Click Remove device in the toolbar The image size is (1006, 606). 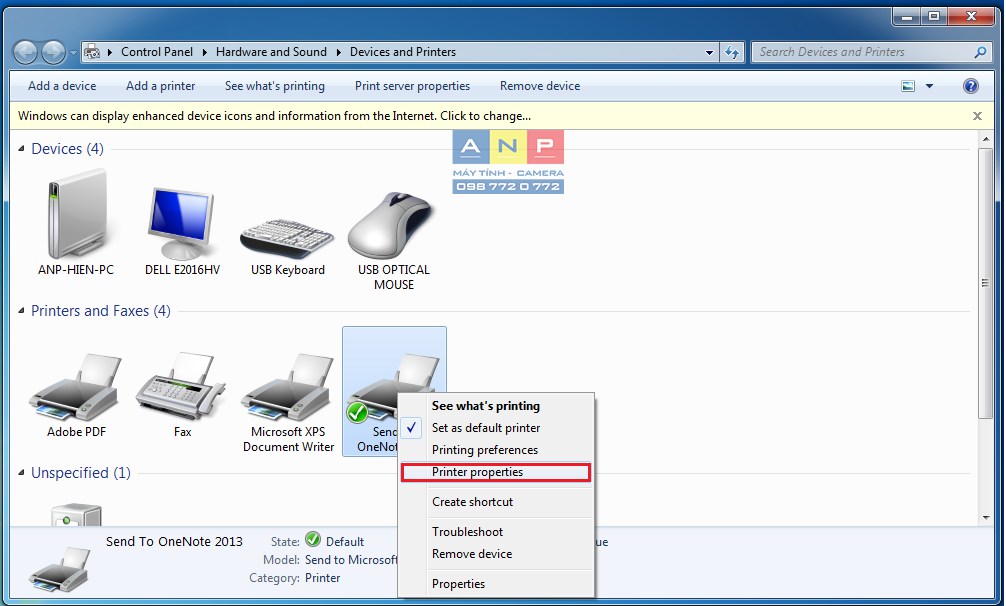point(540,86)
